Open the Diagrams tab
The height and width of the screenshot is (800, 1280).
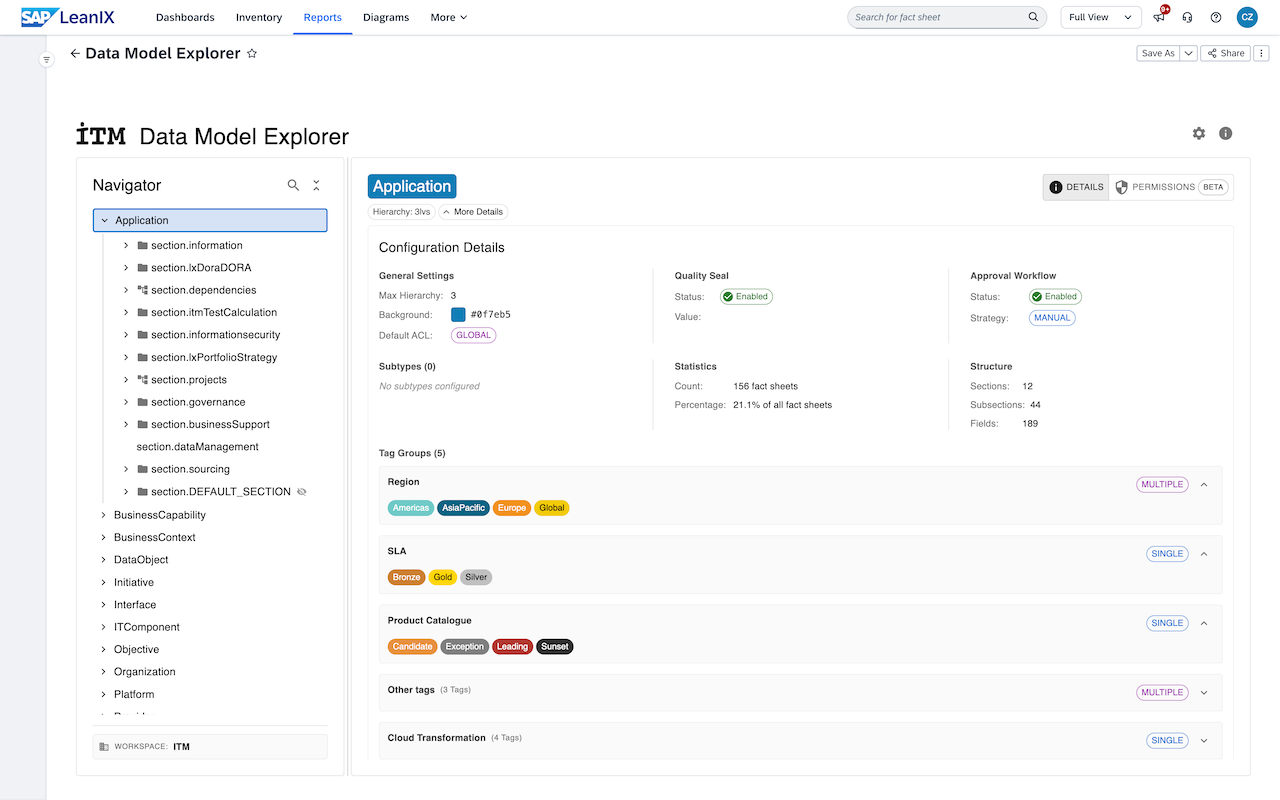point(386,17)
